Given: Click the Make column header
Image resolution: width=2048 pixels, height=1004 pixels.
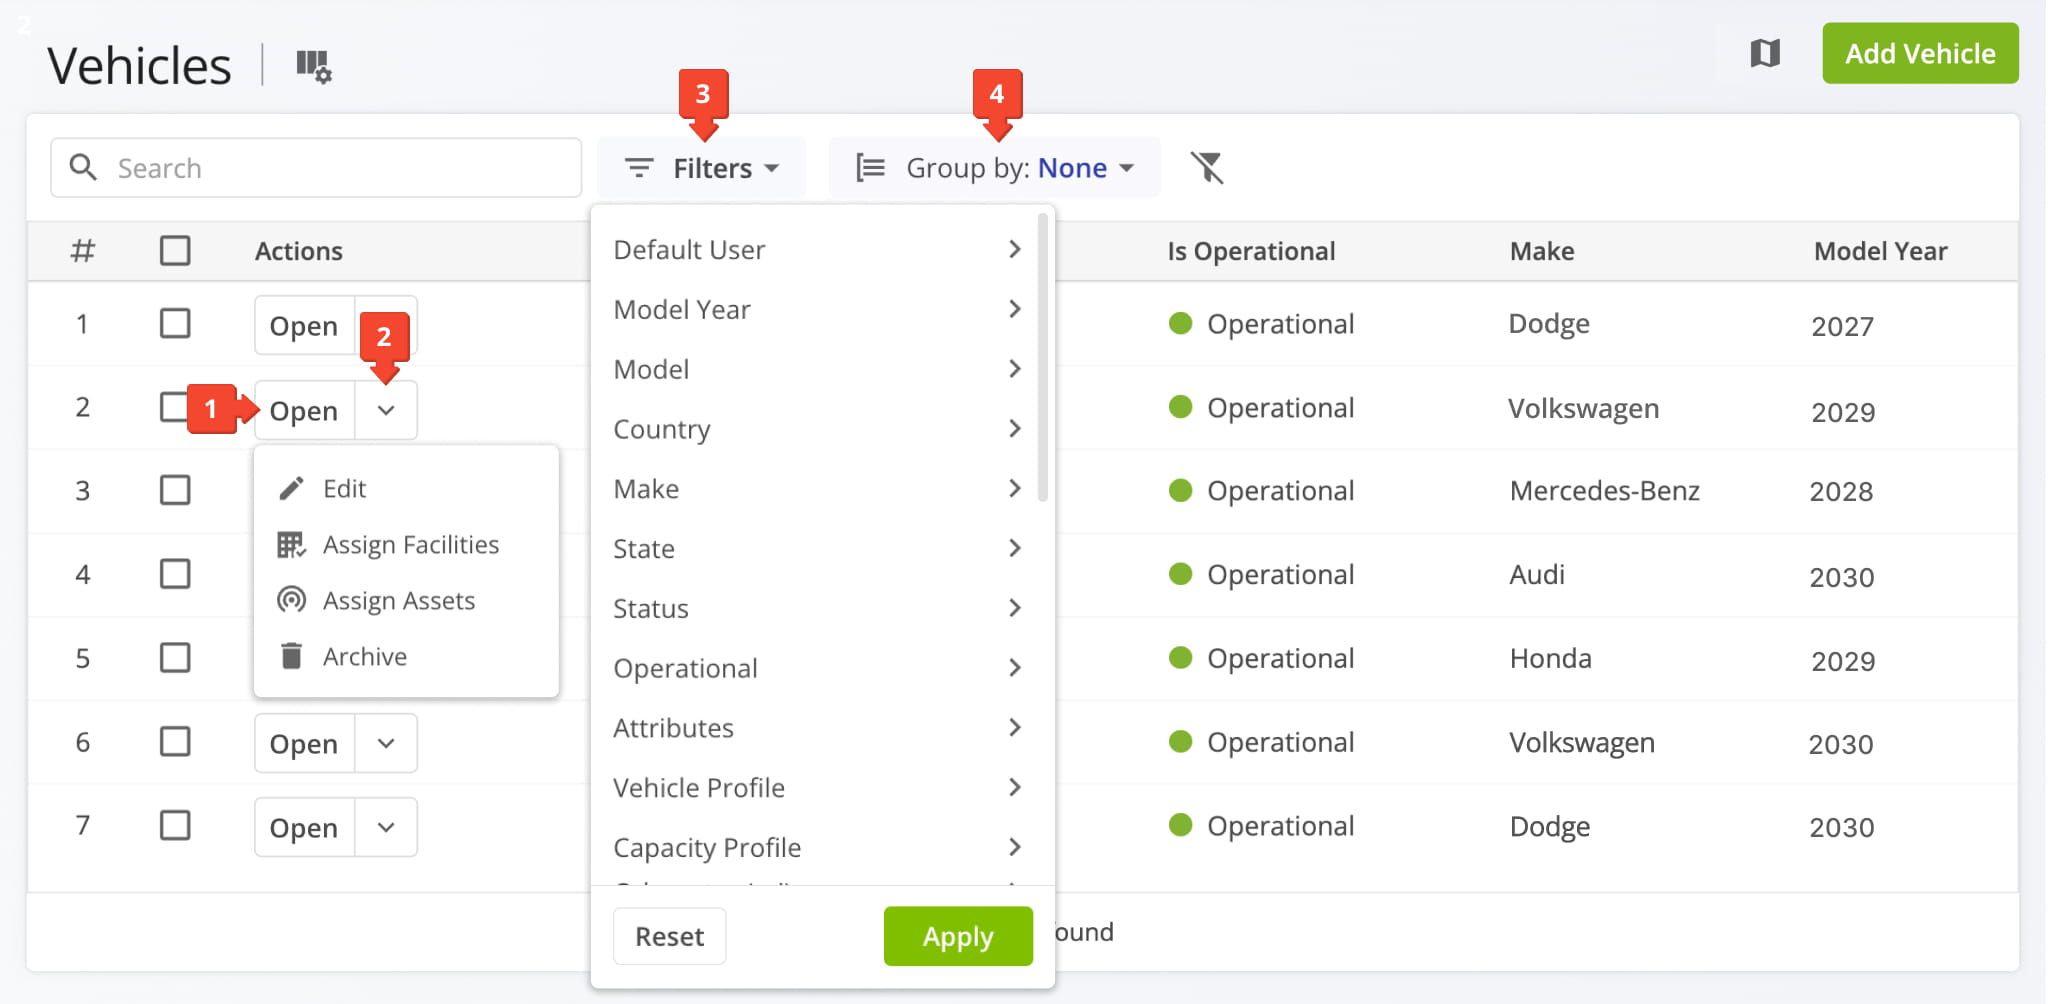Looking at the screenshot, I should (1542, 251).
